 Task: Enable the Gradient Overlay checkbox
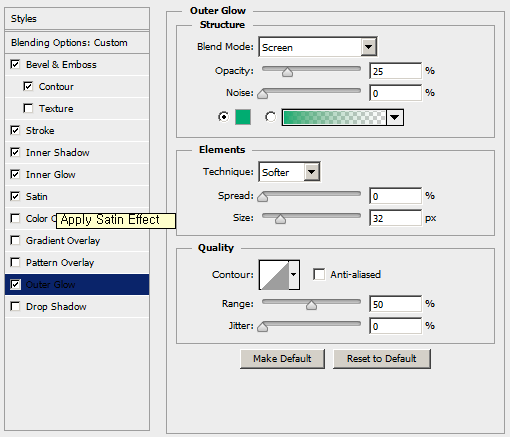click(x=15, y=240)
